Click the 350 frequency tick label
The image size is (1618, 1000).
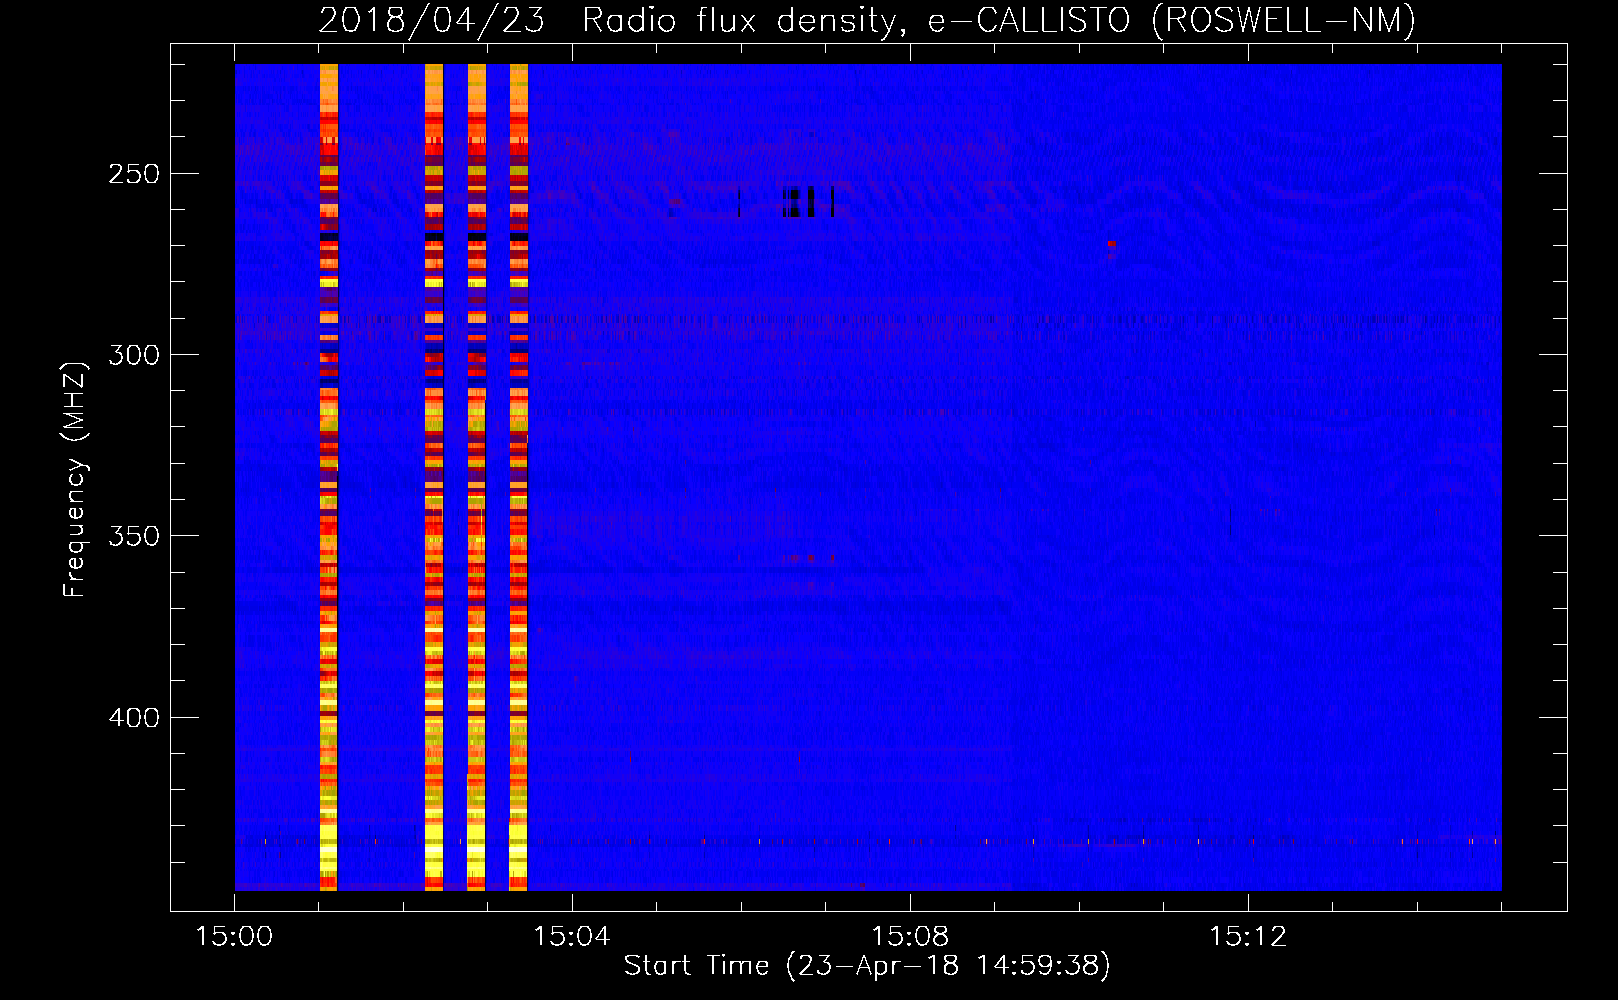pos(134,536)
